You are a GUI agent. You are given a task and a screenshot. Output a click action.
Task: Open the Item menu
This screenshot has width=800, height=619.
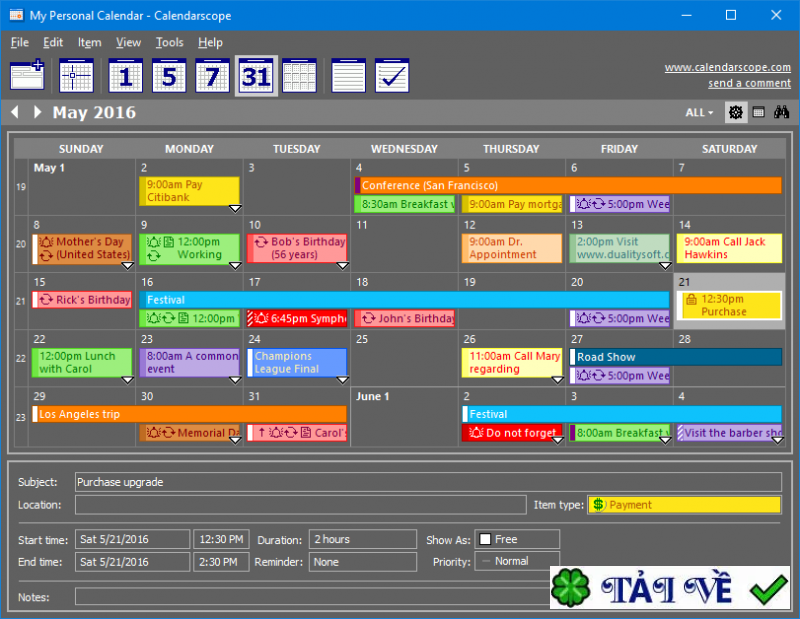pyautogui.click(x=89, y=42)
